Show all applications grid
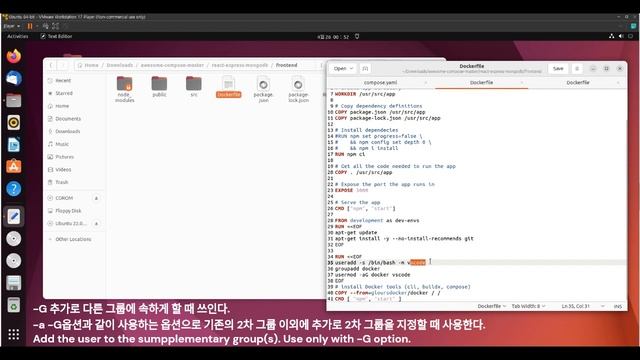The width and height of the screenshot is (640, 360). click(x=14, y=334)
